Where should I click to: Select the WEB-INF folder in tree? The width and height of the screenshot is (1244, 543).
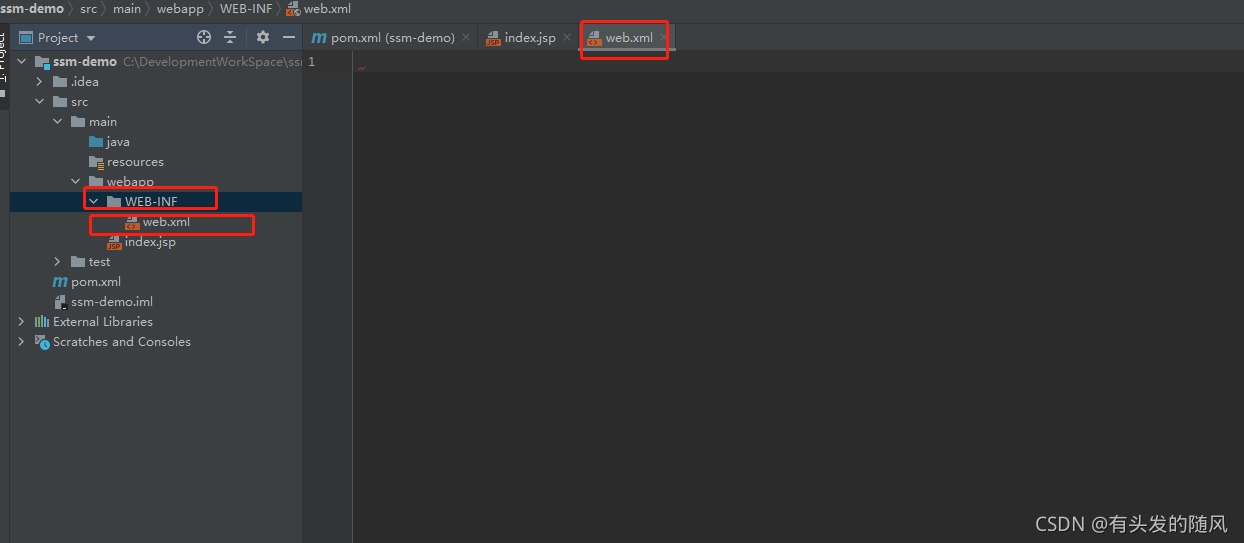click(151, 201)
